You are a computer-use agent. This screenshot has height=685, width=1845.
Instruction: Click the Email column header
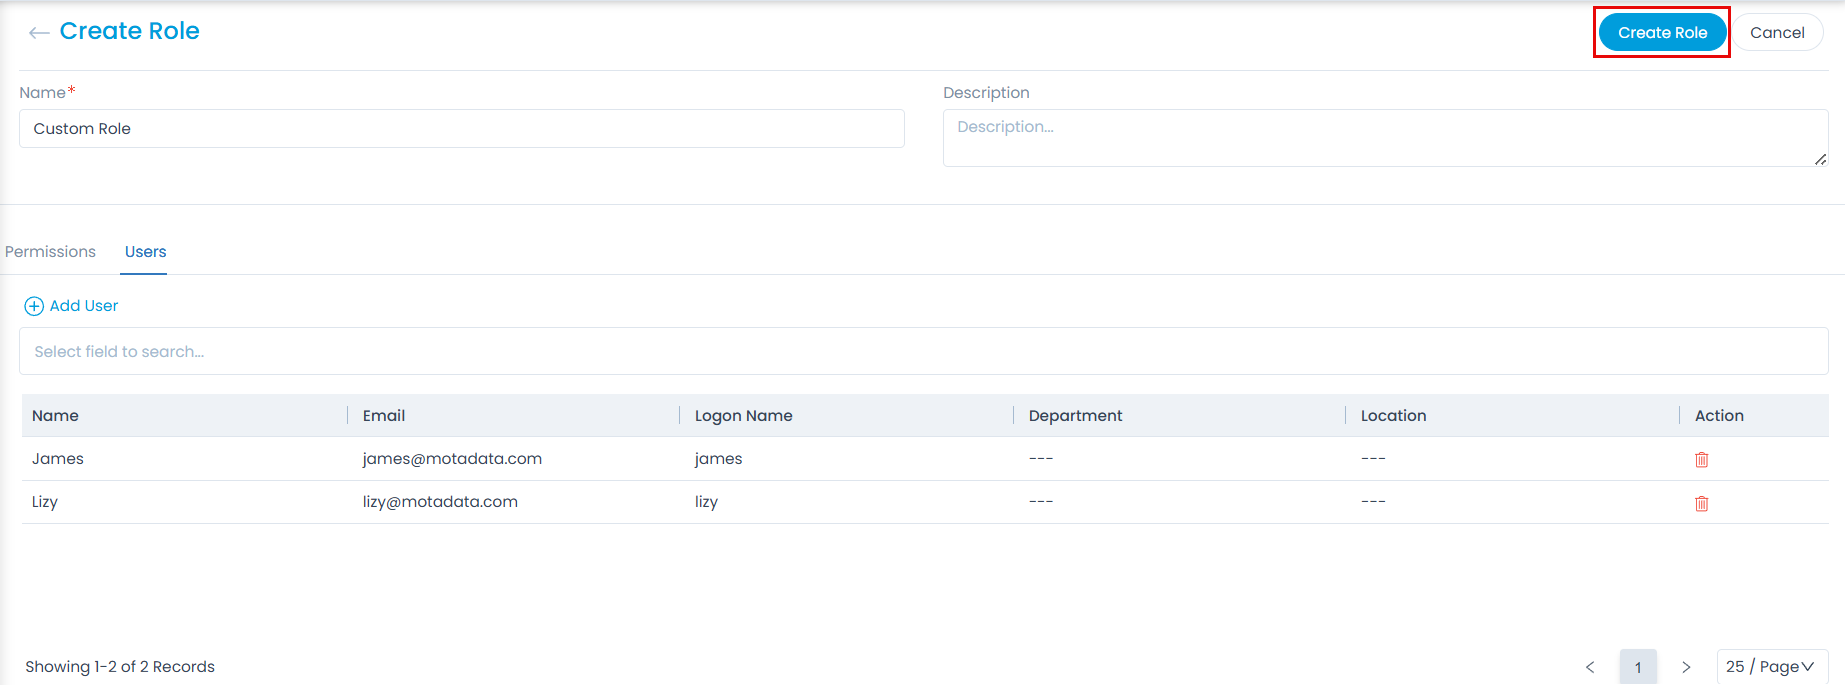[384, 416]
